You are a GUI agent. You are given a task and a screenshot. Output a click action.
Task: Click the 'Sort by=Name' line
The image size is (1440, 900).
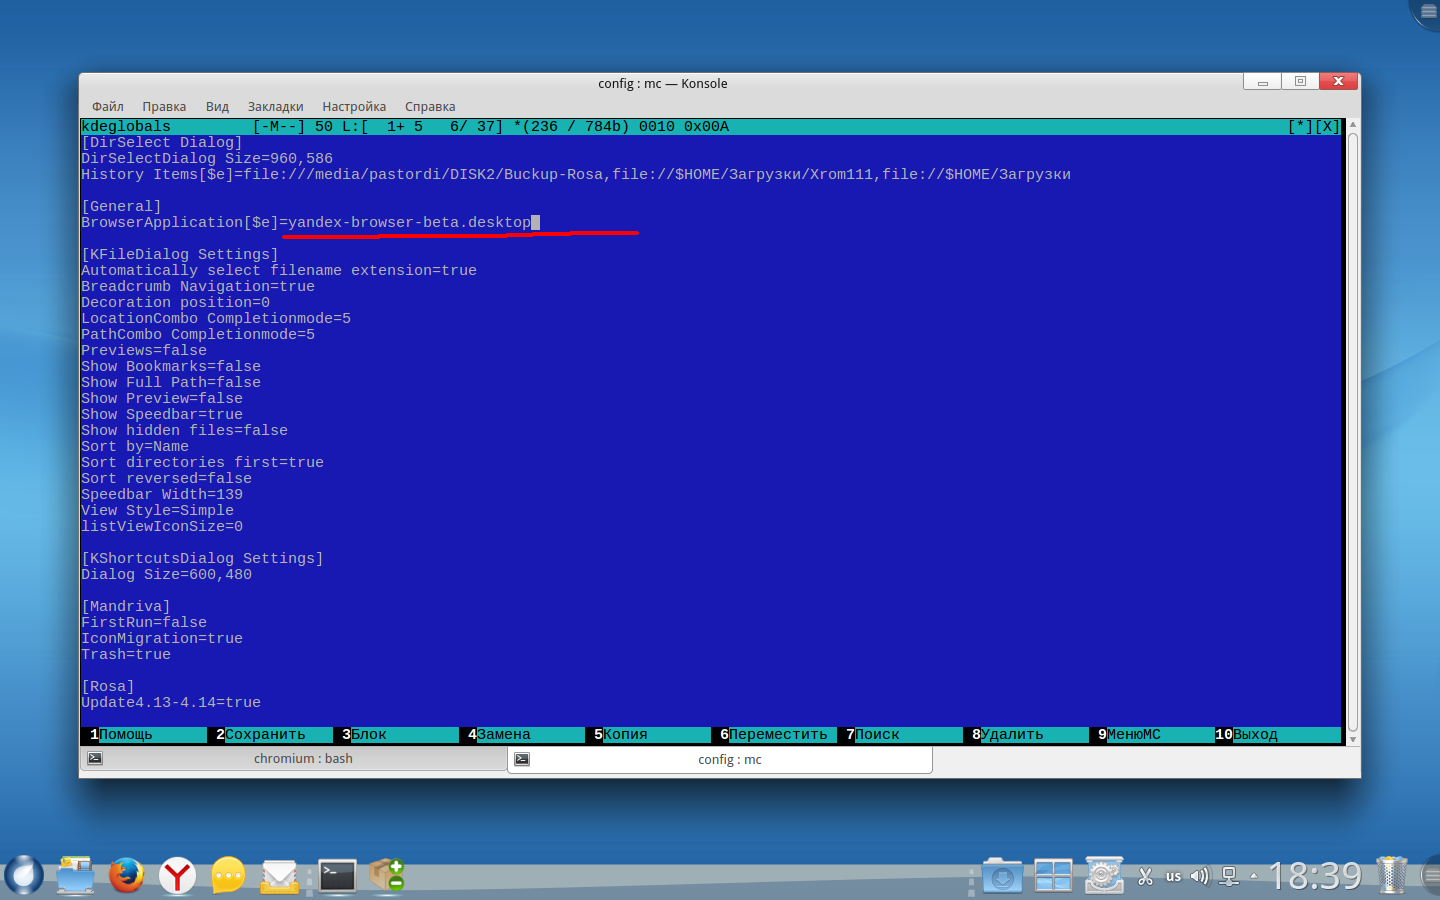tap(135, 447)
